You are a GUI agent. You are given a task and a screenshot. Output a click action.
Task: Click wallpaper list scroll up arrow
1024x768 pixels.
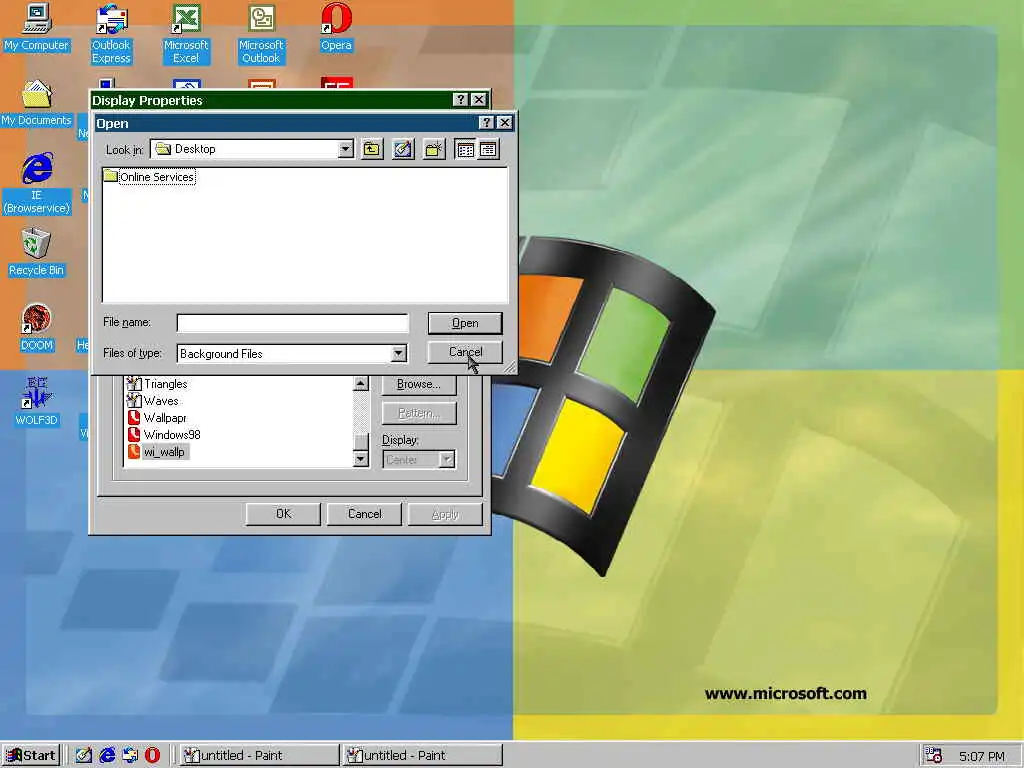coord(360,384)
